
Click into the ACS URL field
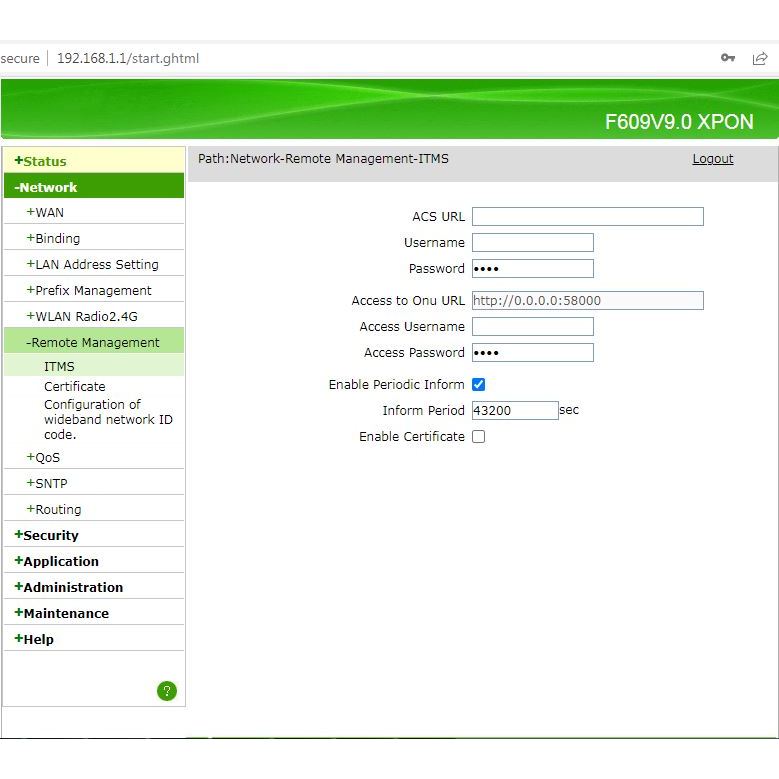[587, 217]
